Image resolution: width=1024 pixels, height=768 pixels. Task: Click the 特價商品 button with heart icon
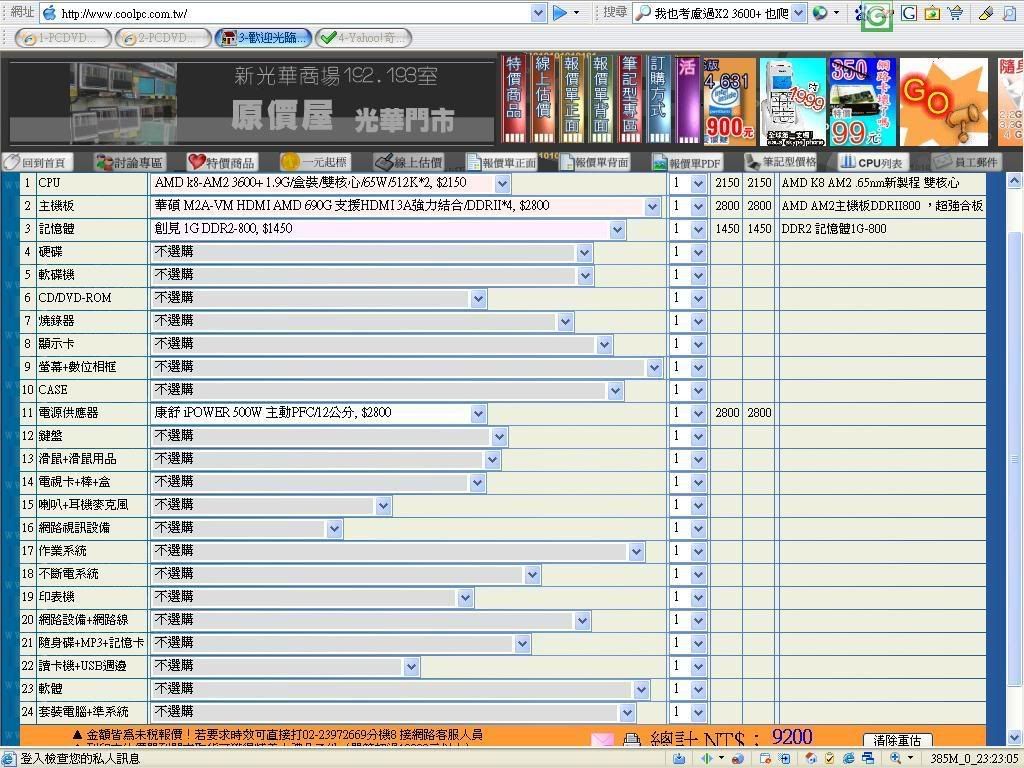tap(221, 162)
